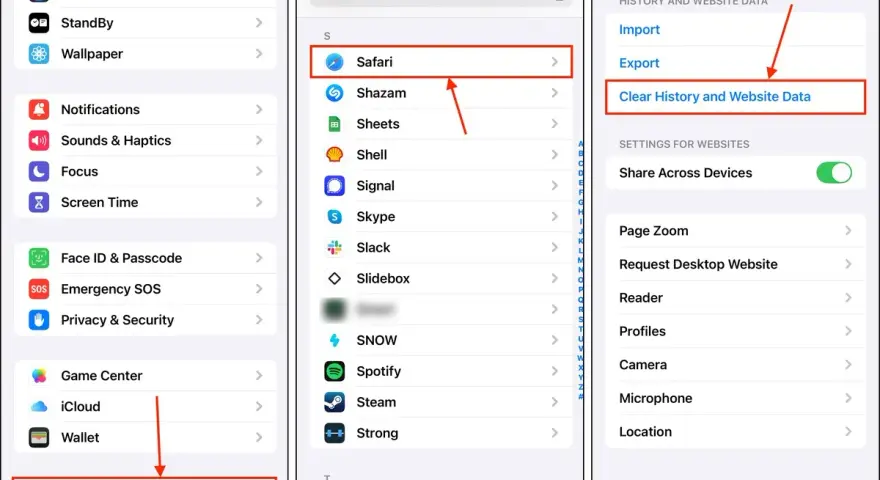The image size is (880, 480).
Task: Tap the Export link
Action: (x=639, y=63)
